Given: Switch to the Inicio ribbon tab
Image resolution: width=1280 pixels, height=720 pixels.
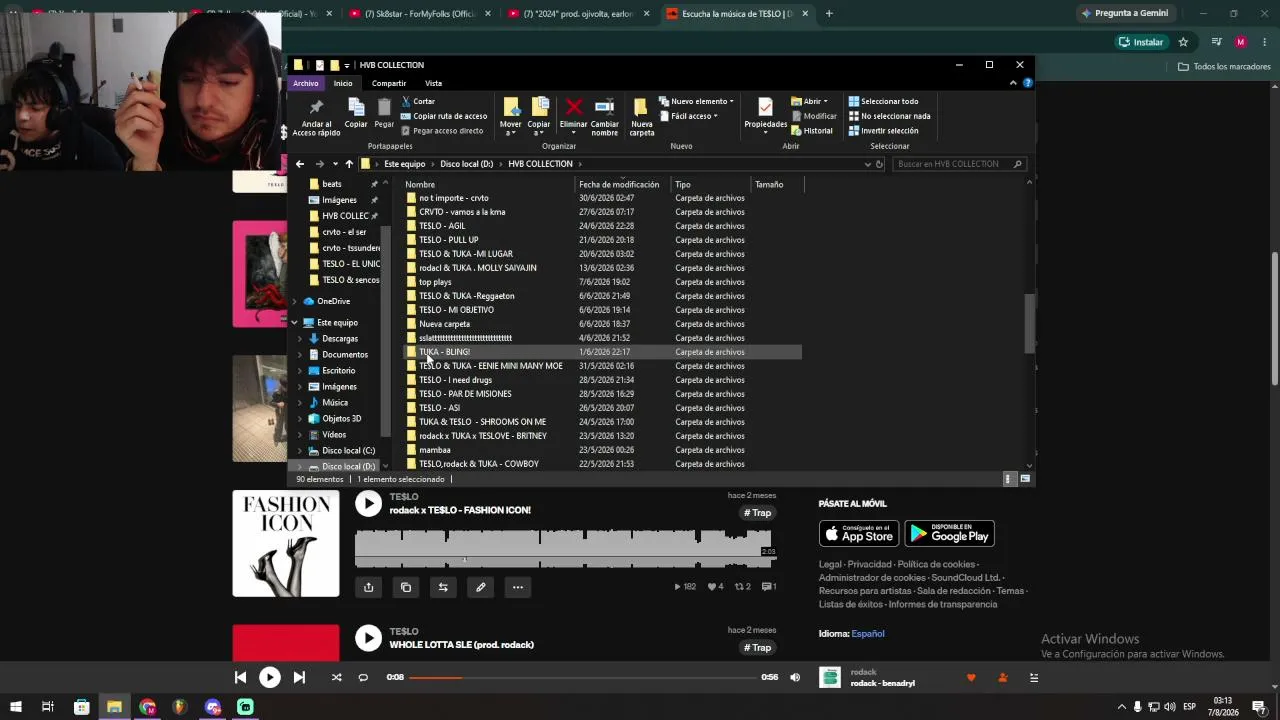Looking at the screenshot, I should coord(343,83).
